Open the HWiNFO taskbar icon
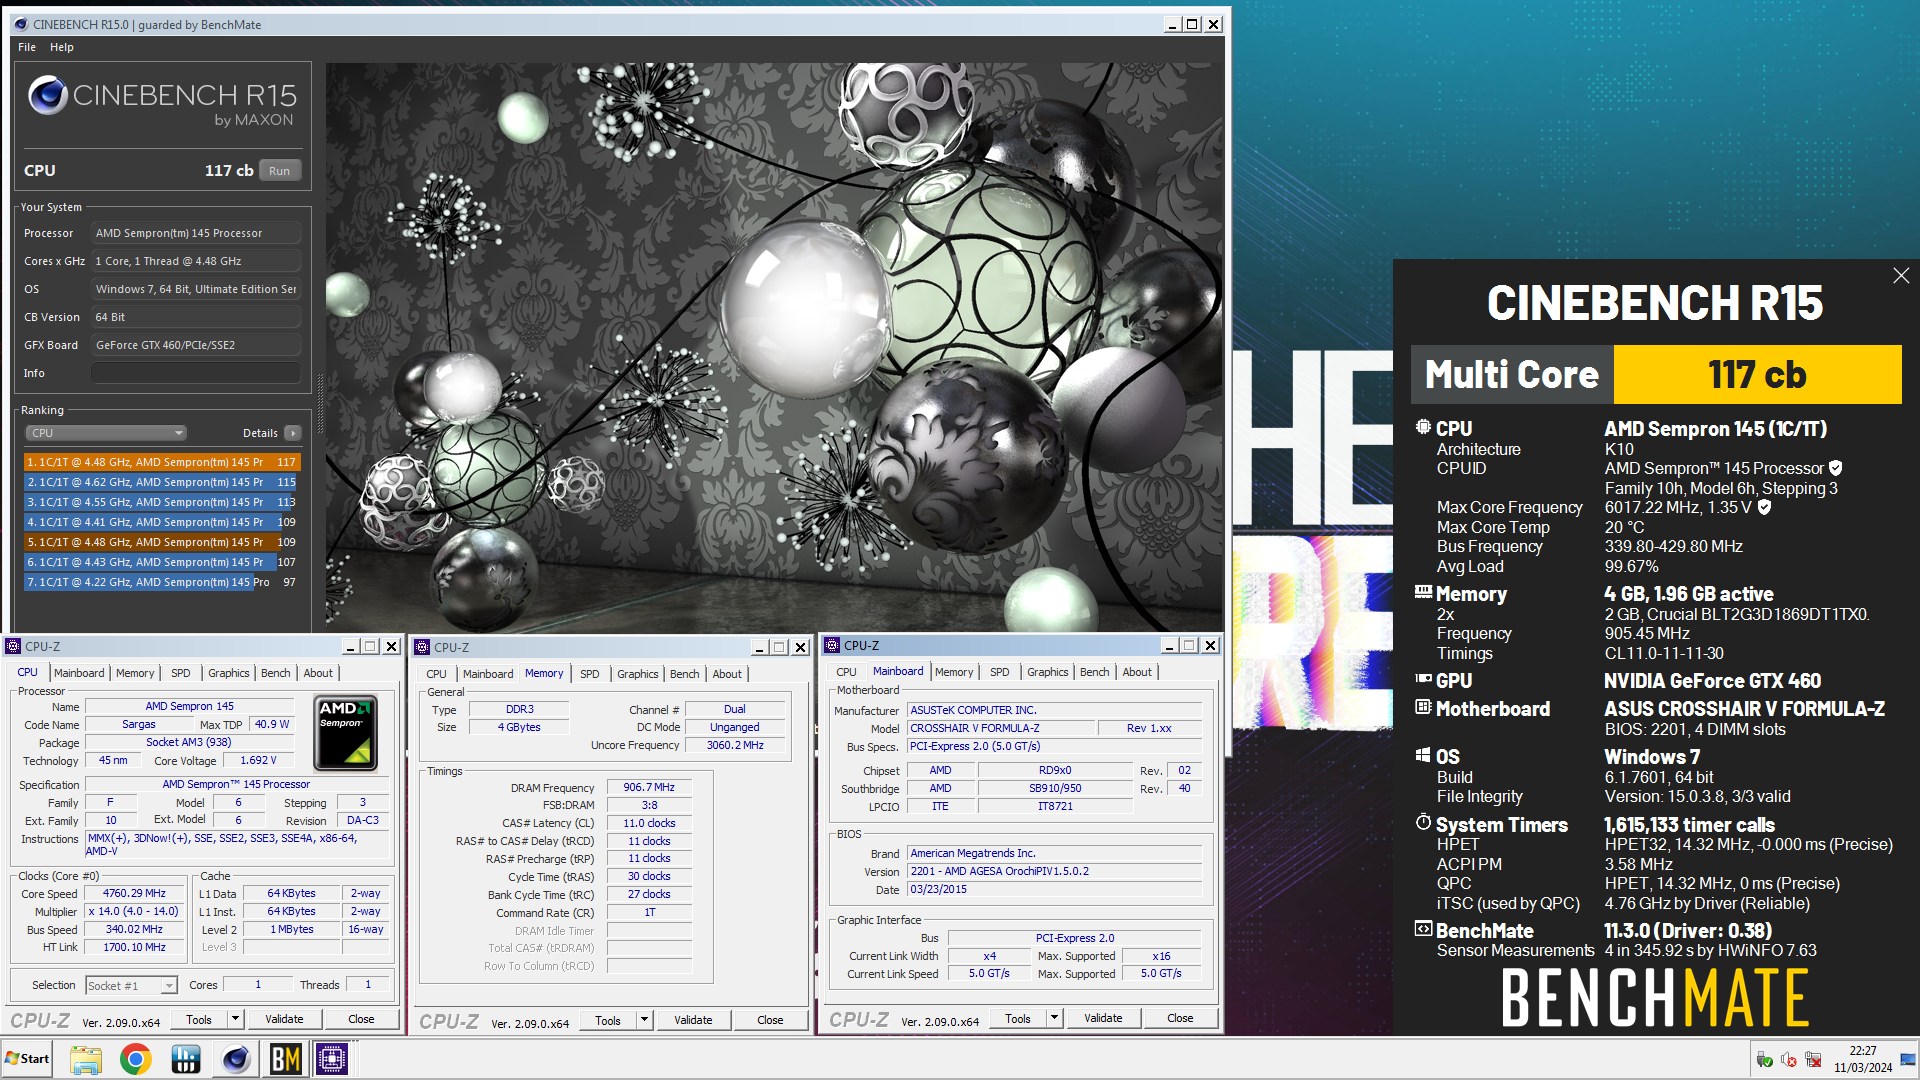 (x=186, y=1059)
